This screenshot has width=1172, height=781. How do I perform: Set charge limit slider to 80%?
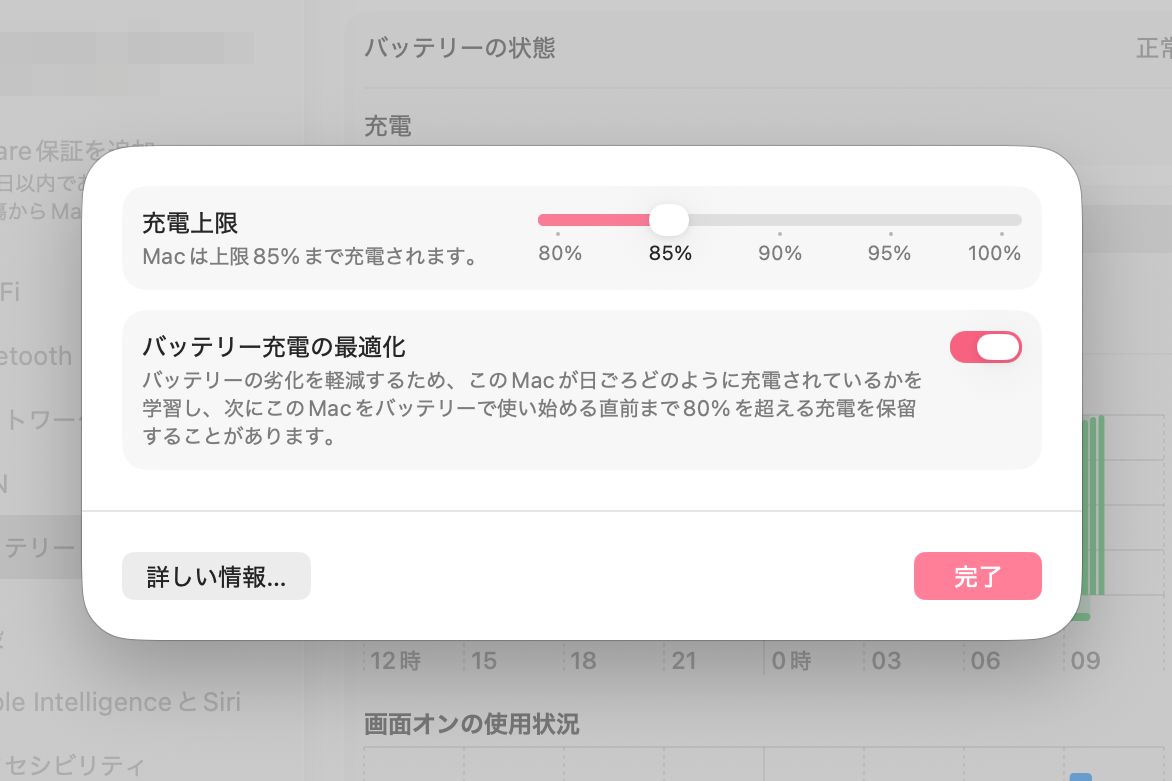[558, 220]
